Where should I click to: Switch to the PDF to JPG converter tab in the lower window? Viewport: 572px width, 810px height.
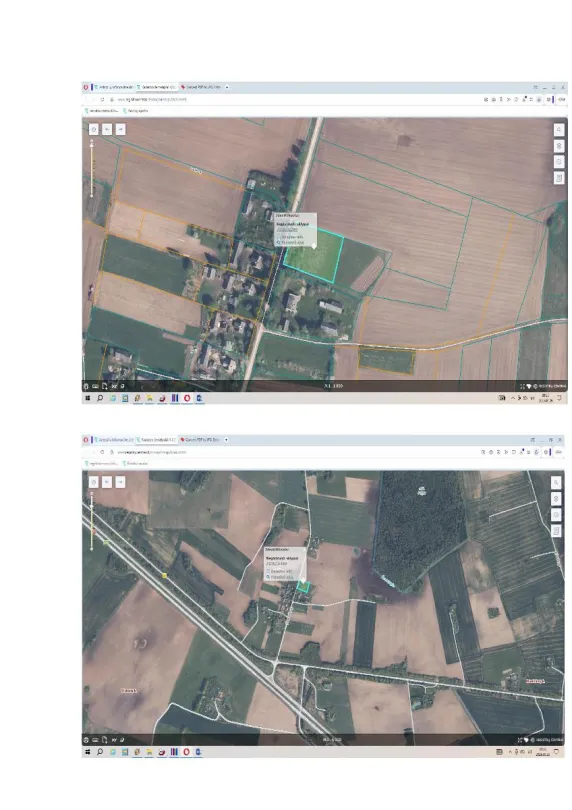[x=199, y=440]
